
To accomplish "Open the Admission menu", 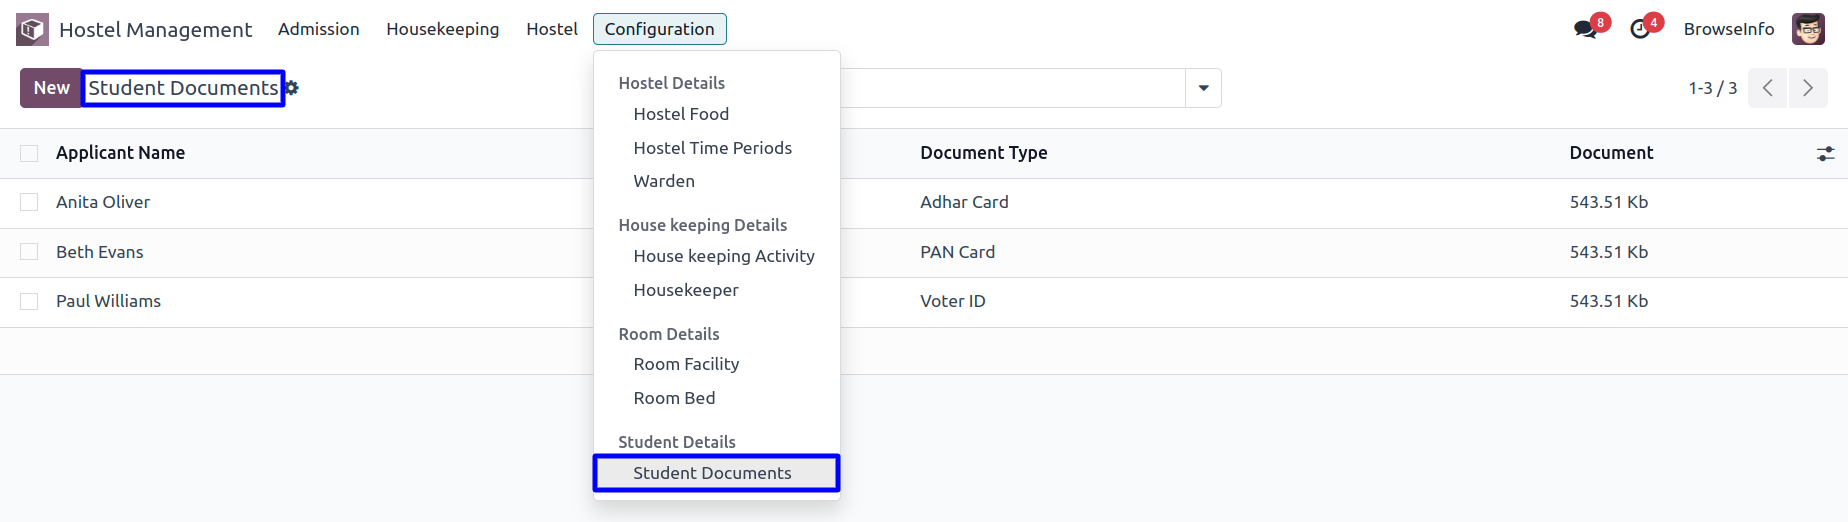I will pyautogui.click(x=318, y=29).
